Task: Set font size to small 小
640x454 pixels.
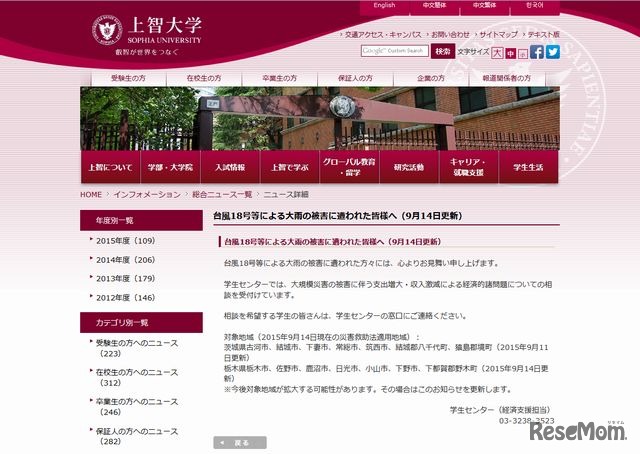Action: point(523,54)
